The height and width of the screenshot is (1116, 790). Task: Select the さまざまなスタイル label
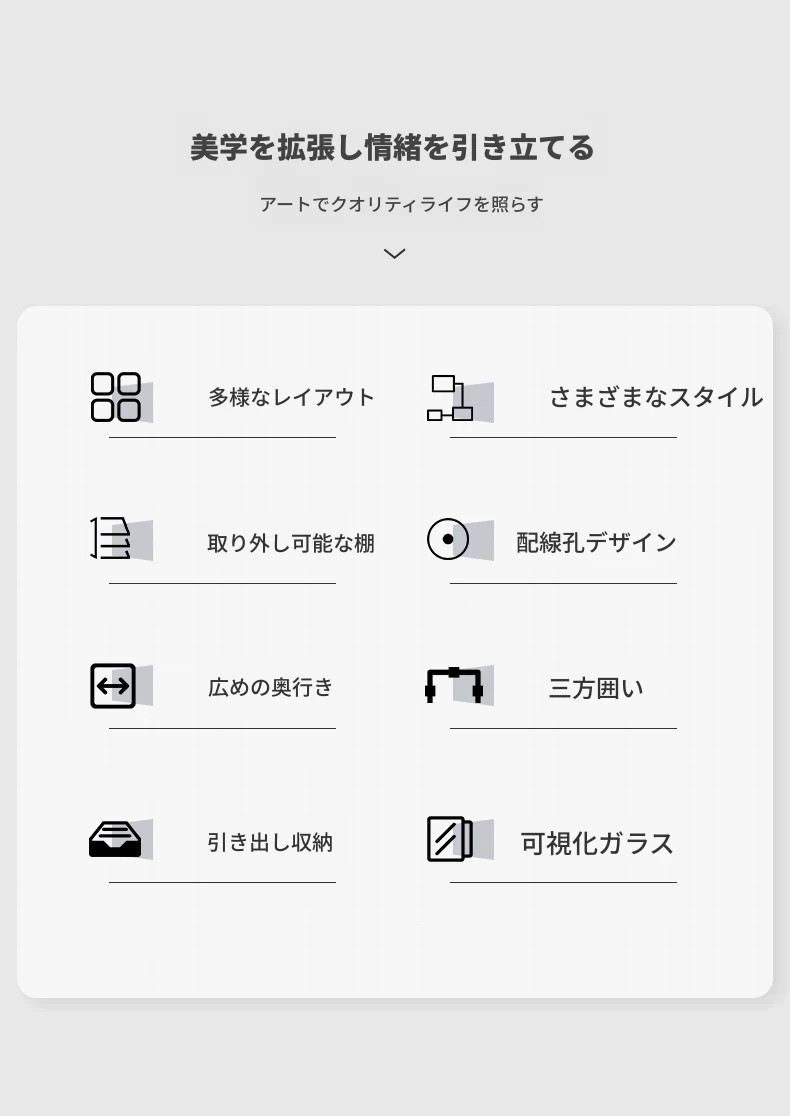656,397
